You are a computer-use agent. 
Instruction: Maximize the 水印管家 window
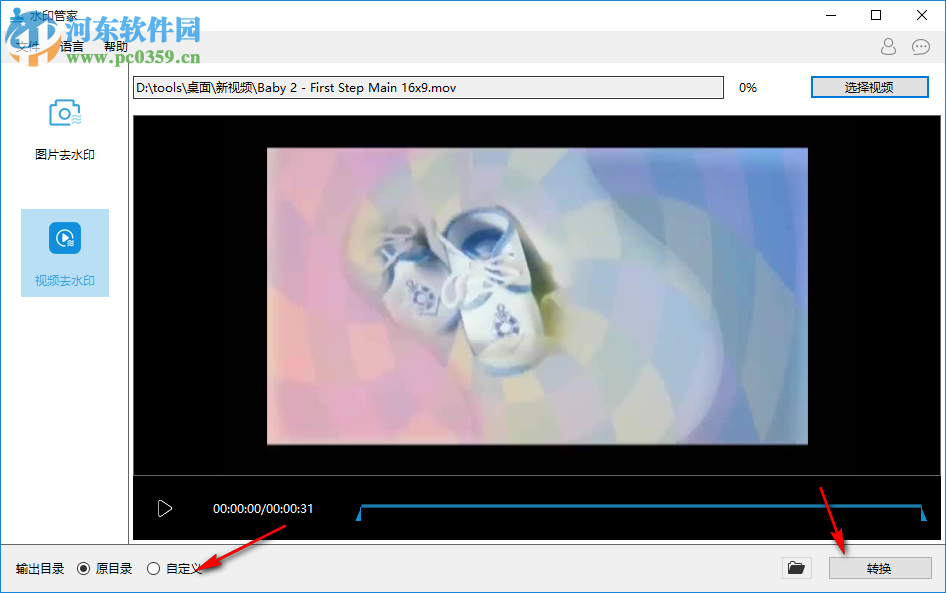(x=876, y=15)
